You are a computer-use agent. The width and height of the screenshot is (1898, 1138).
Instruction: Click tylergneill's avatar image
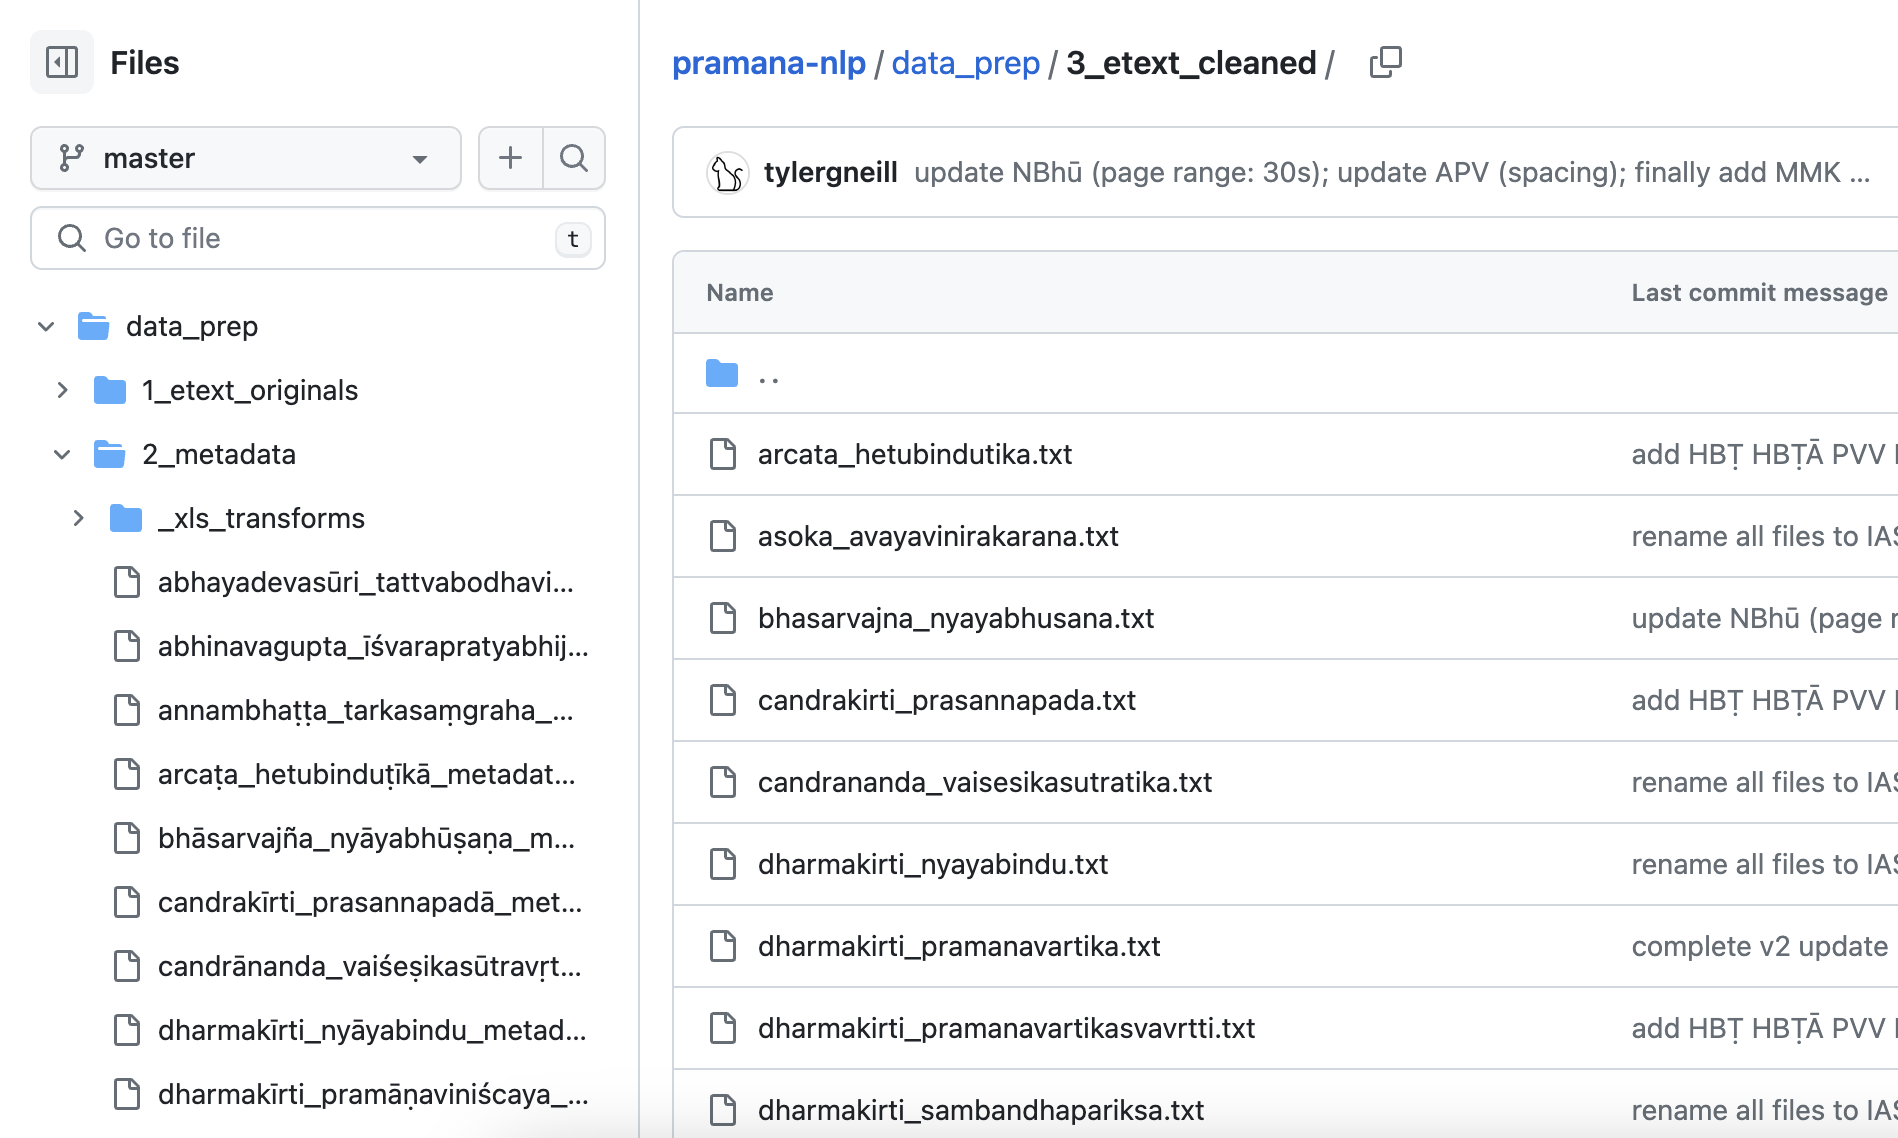(x=727, y=172)
